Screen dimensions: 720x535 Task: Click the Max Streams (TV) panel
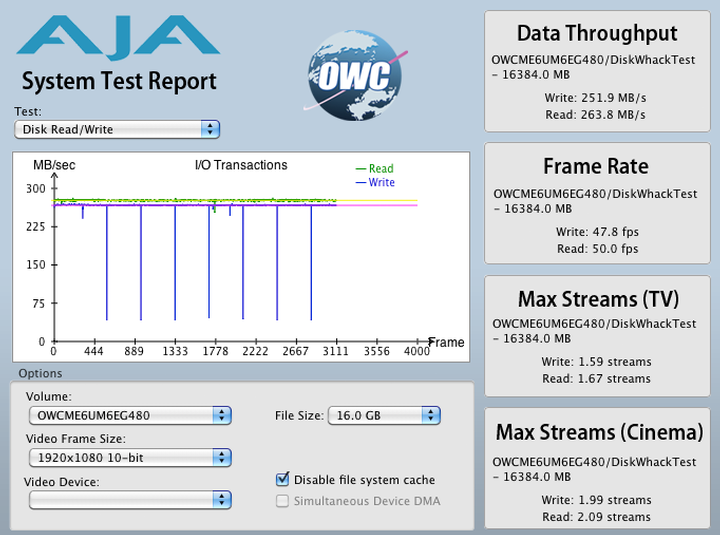click(x=596, y=338)
